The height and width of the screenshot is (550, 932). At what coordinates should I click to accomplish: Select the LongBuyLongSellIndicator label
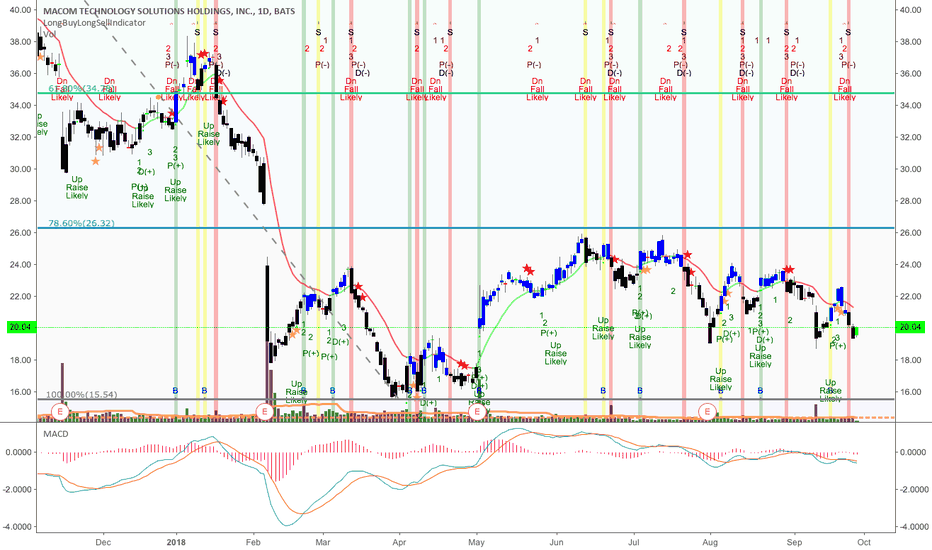[x=94, y=23]
